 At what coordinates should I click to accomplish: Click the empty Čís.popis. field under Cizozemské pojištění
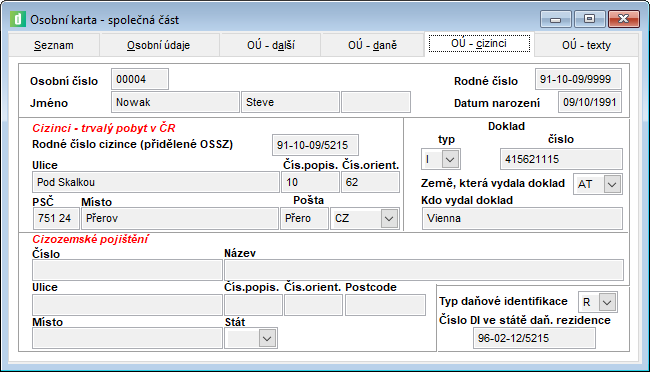click(253, 305)
